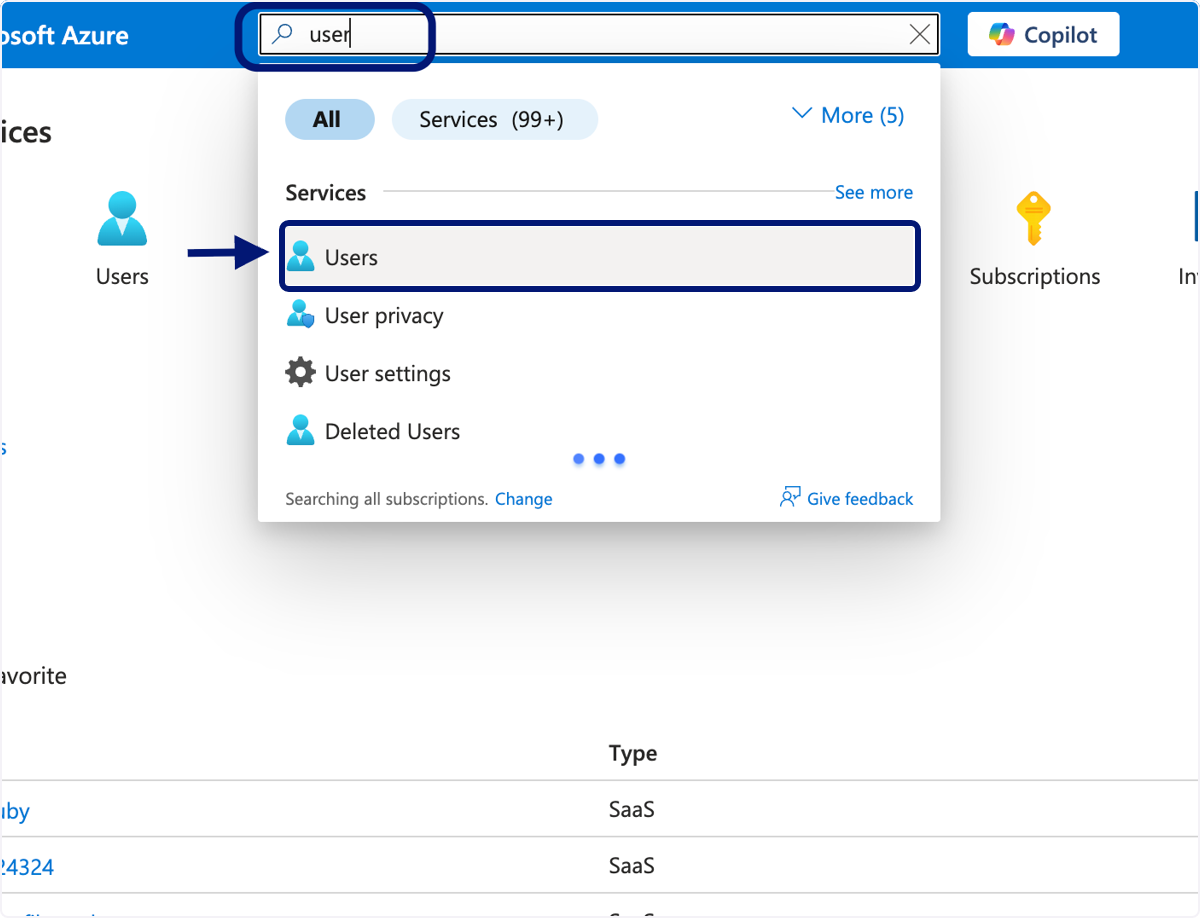Click the Give feedback person icon

pyautogui.click(x=790, y=497)
